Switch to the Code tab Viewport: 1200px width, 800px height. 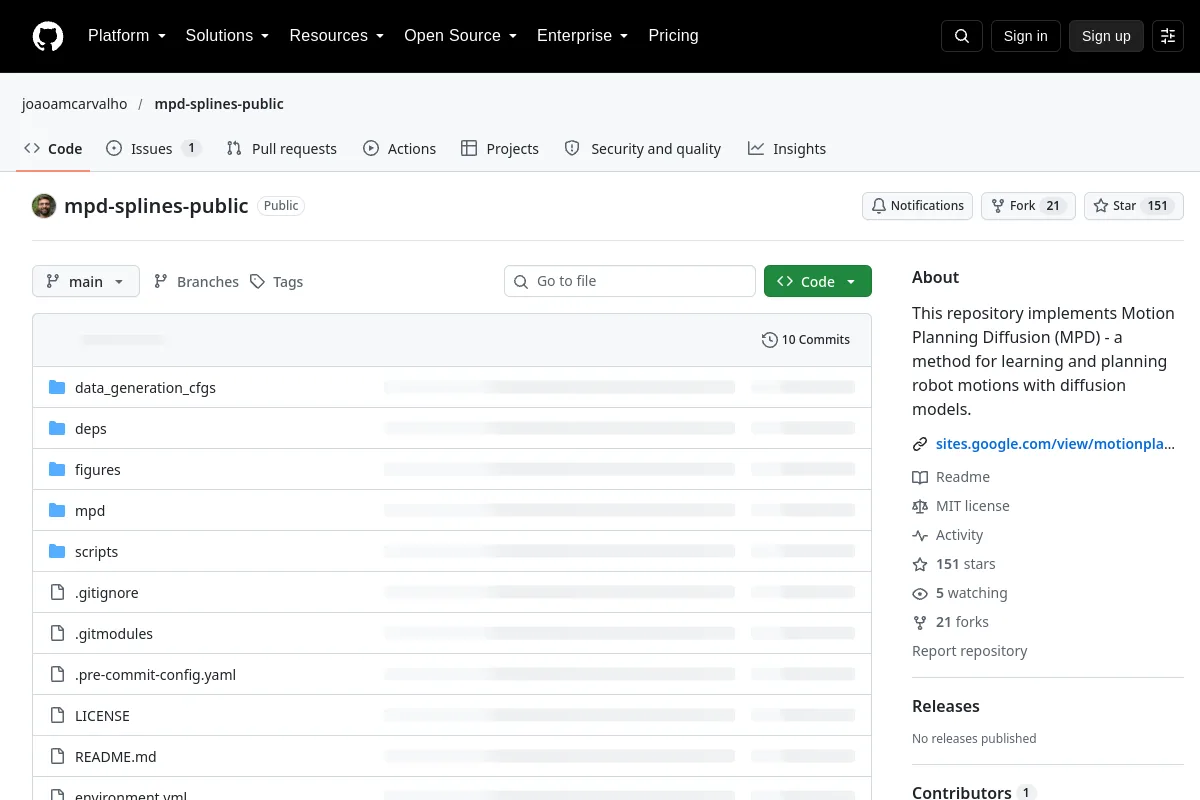53,148
